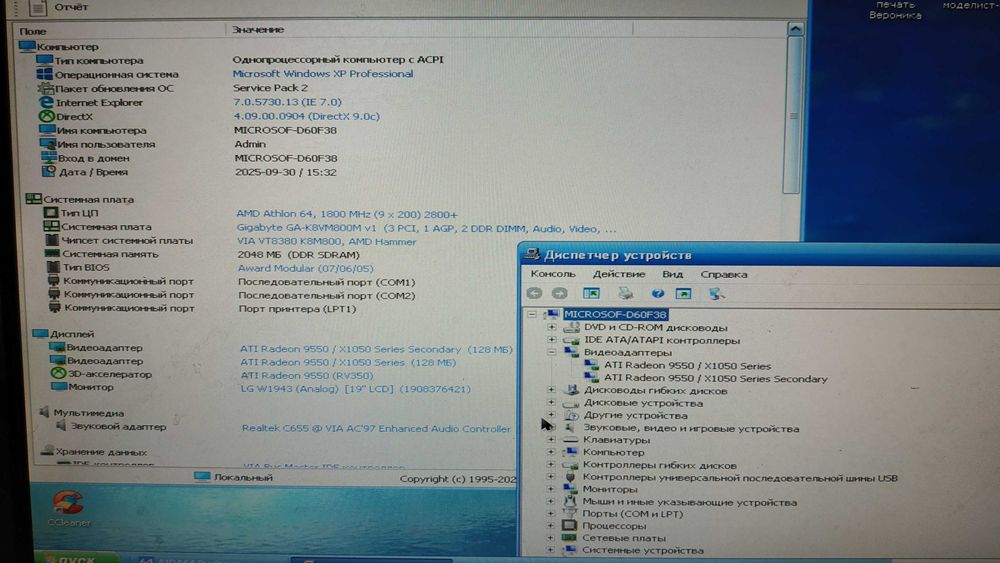The height and width of the screenshot is (563, 1000).
Task: Click the Мультимедиа group row
Action: pyautogui.click(x=81, y=413)
